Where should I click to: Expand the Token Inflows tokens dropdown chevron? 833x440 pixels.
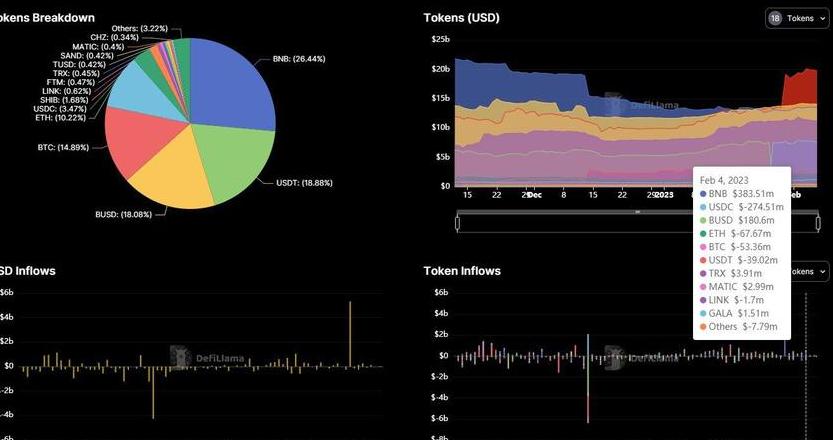[823, 272]
